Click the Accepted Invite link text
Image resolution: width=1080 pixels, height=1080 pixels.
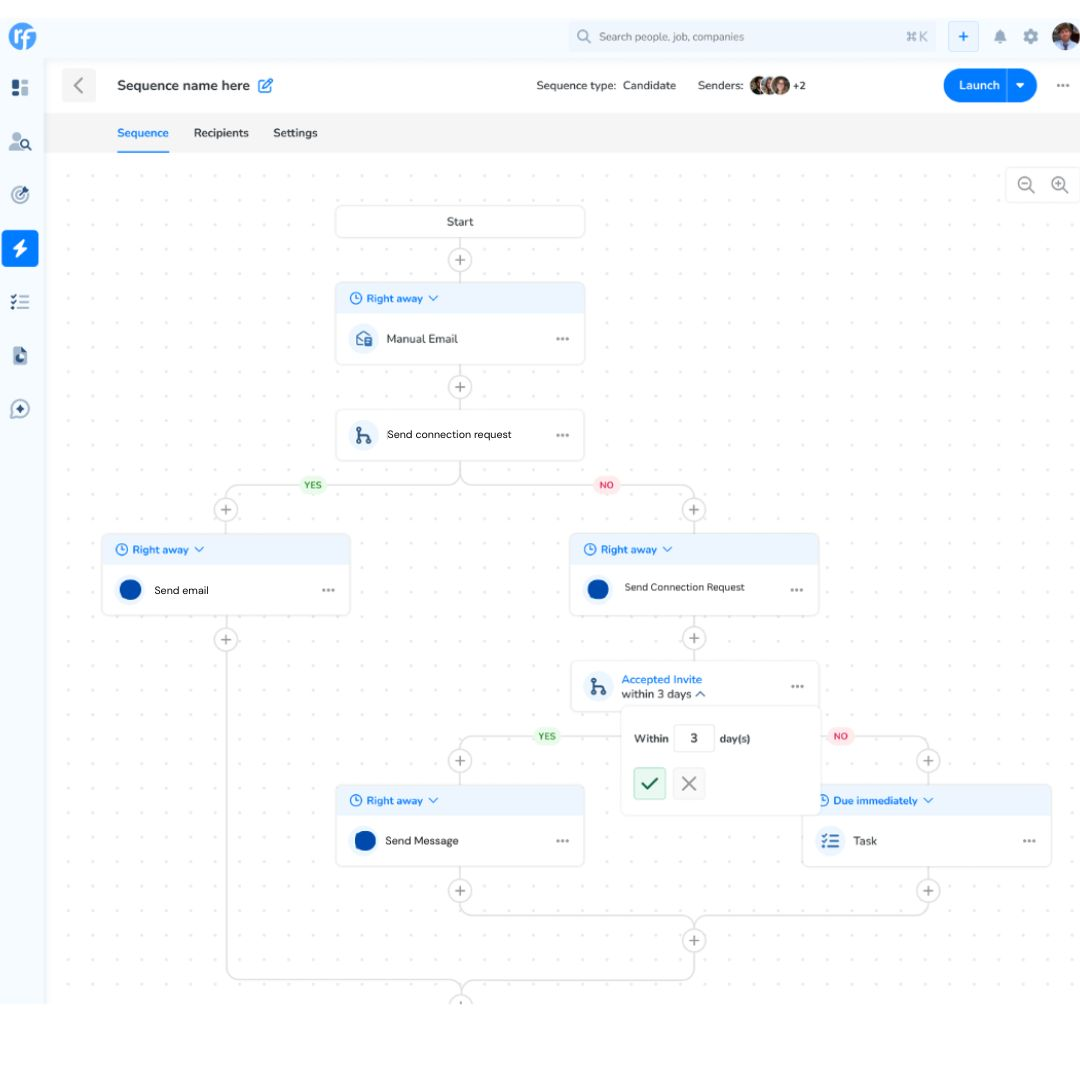661,679
